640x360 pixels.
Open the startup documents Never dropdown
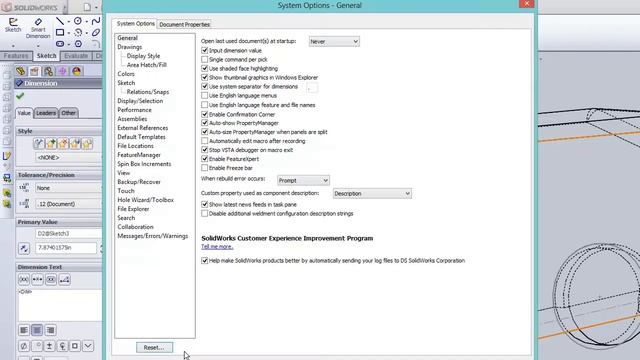tap(334, 42)
